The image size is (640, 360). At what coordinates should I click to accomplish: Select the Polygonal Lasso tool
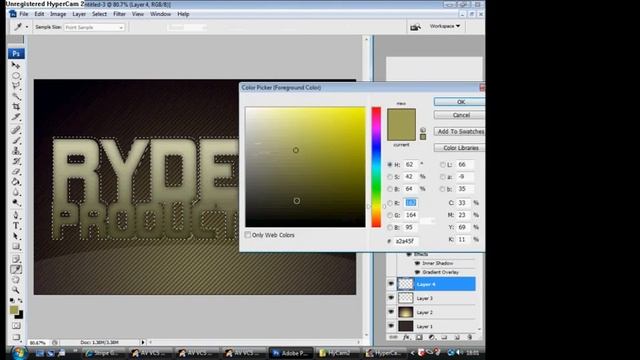pyautogui.click(x=16, y=86)
